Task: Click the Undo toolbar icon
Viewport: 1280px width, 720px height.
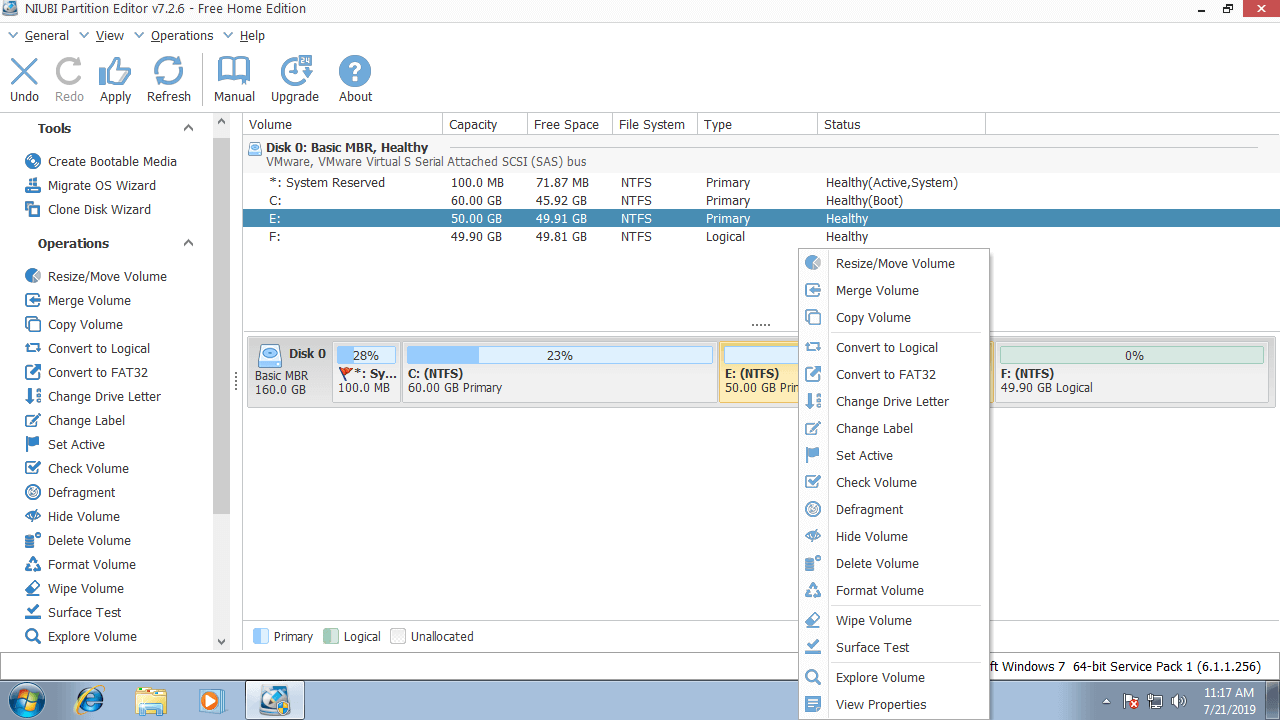Action: point(24,72)
